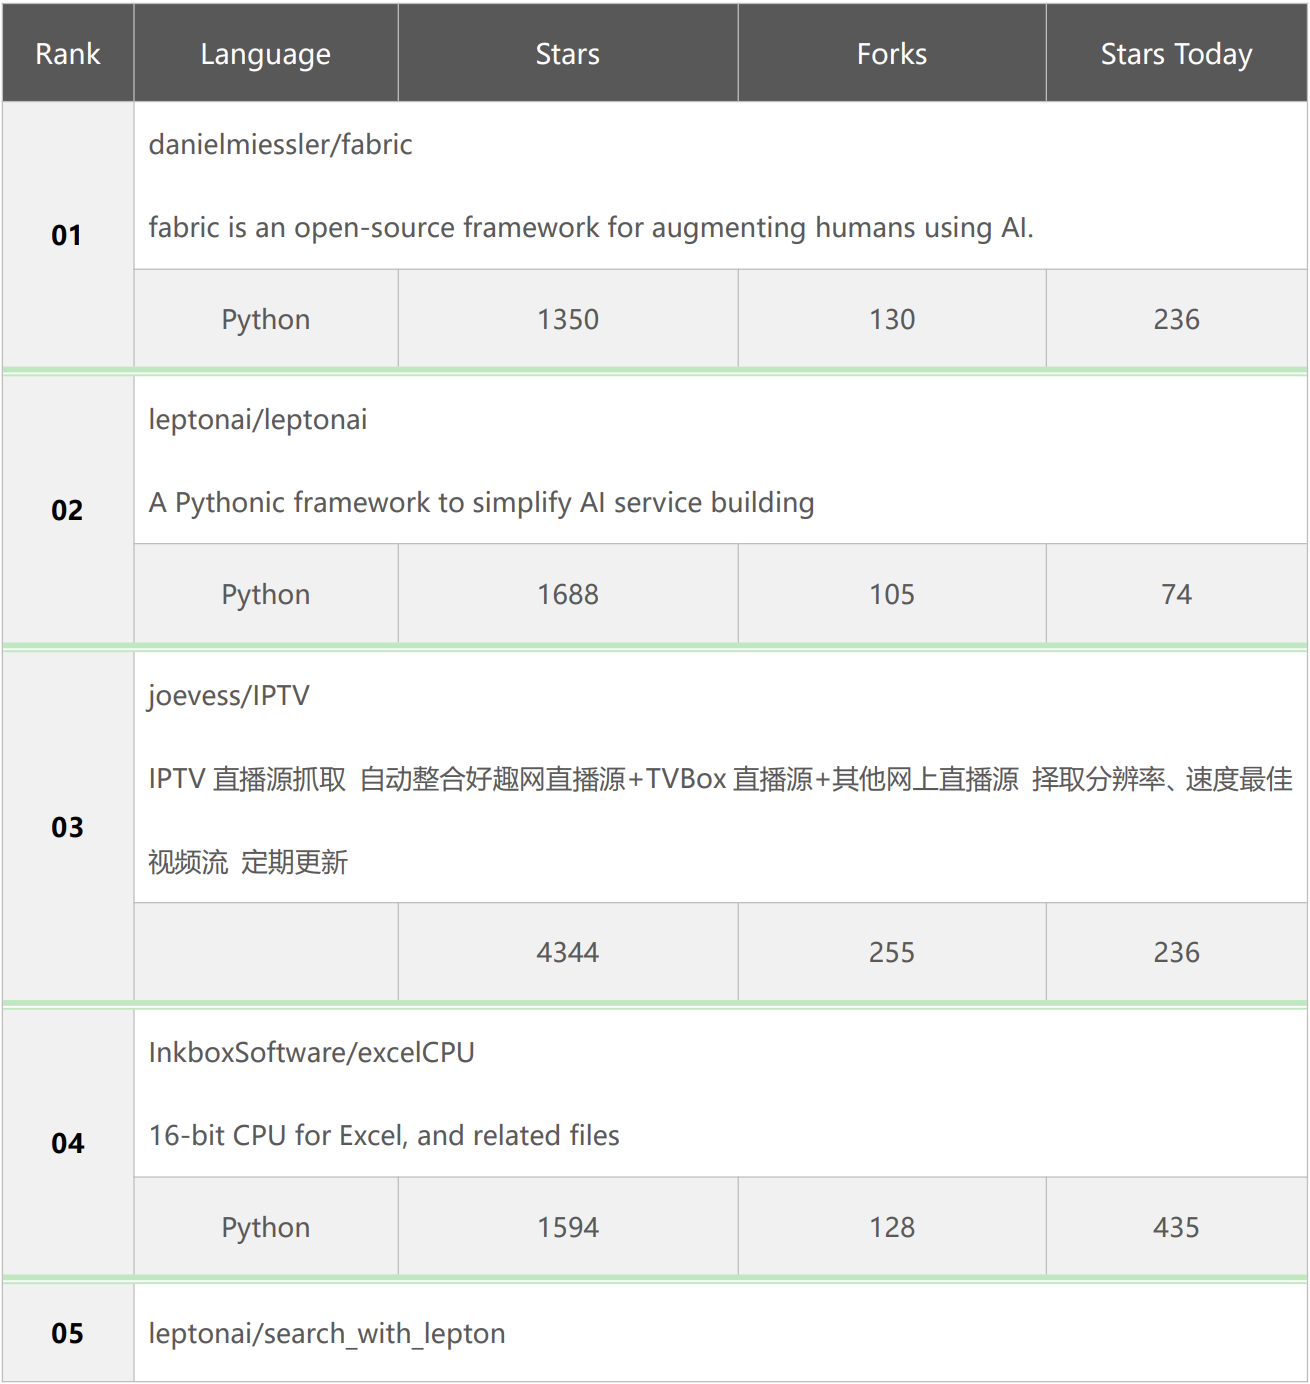The width and height of the screenshot is (1310, 1384).
Task: Select the fabric framework description text
Action: pos(590,228)
